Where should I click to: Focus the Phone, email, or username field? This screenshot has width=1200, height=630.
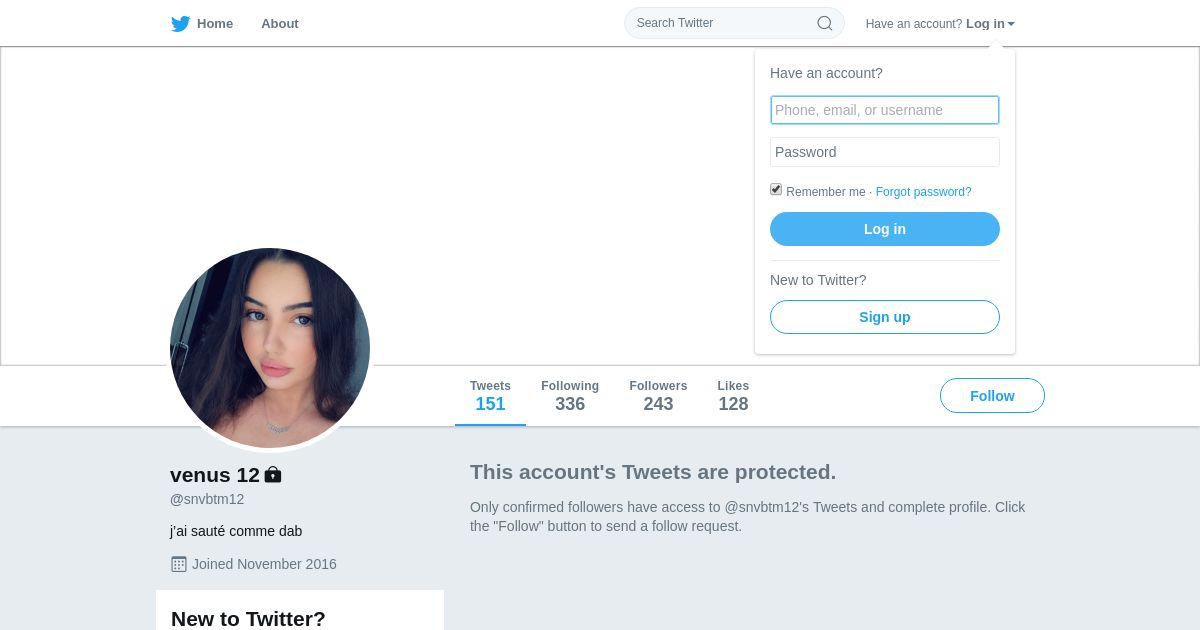click(885, 110)
